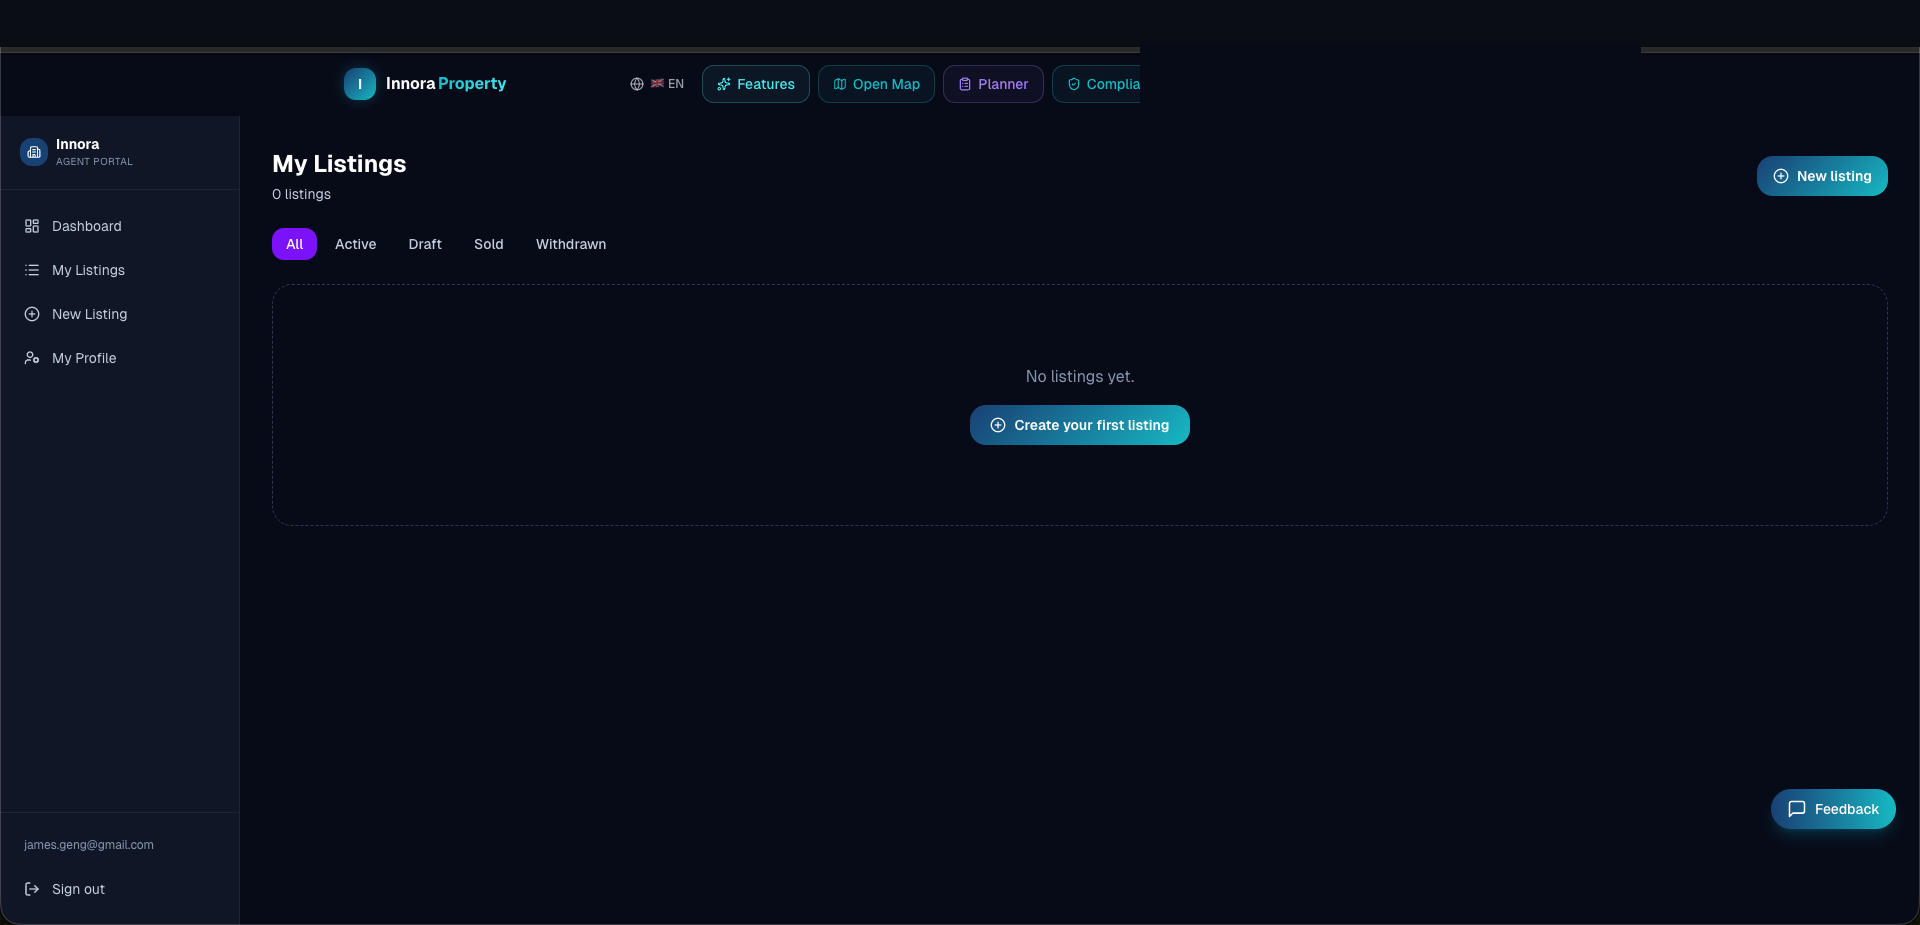Open the Open Map view

click(x=876, y=84)
